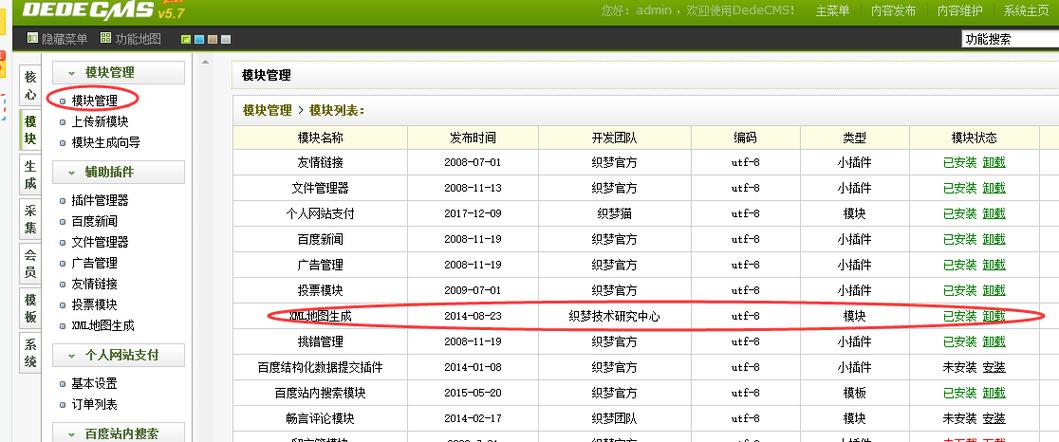Screen dimensions: 1059x442
Task: Open 投票模块 in sidebar
Action: coord(95,305)
